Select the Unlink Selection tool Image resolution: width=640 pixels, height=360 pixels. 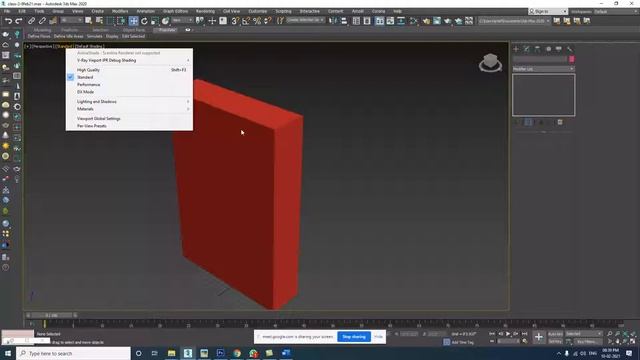pyautogui.click(x=42, y=20)
